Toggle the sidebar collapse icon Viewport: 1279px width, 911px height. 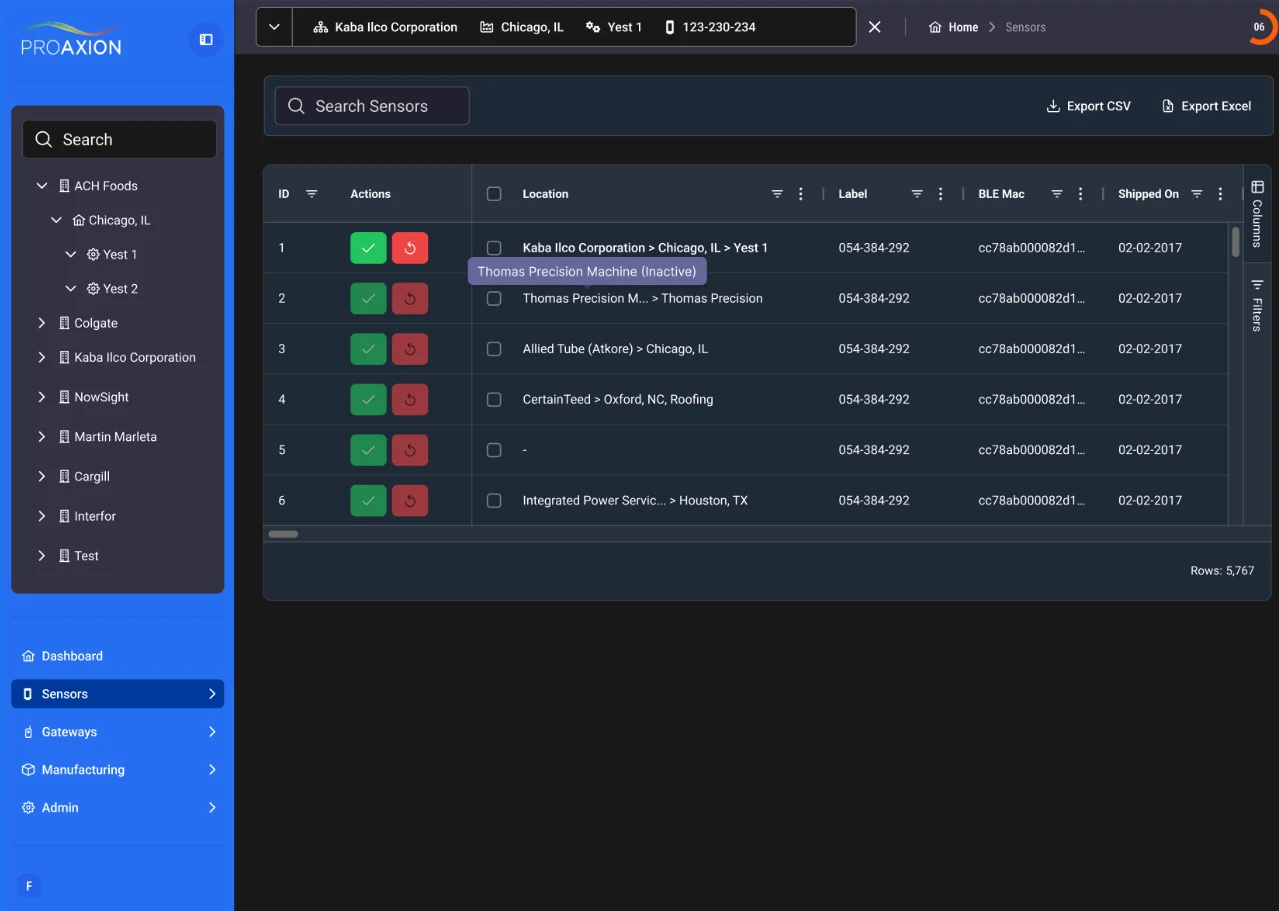[206, 40]
